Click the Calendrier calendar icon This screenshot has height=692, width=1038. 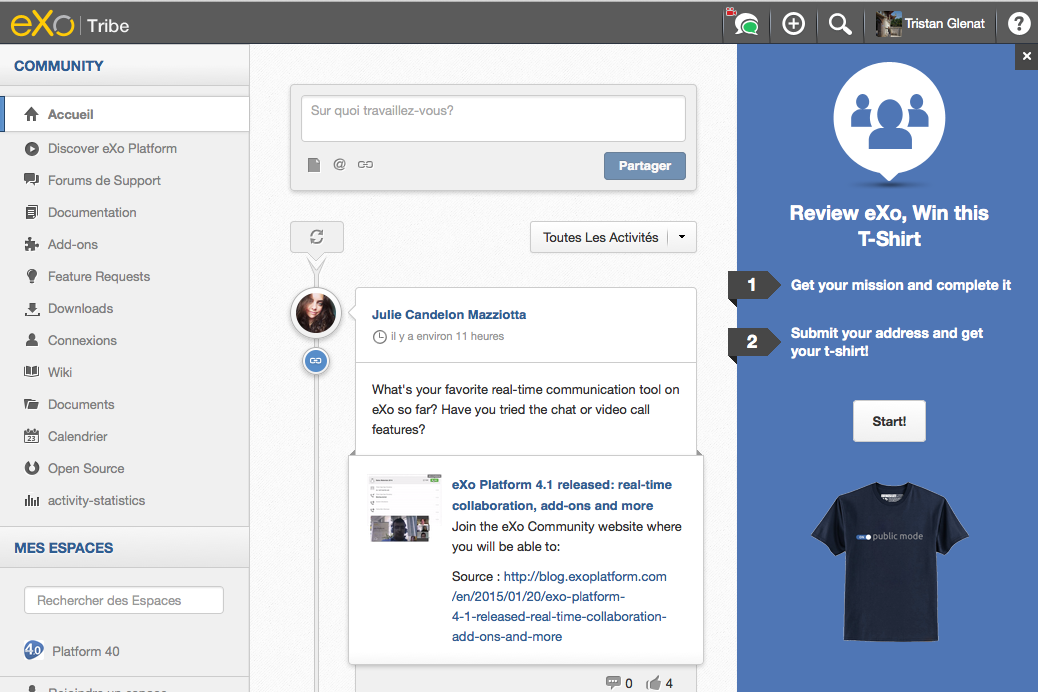pyautogui.click(x=31, y=436)
